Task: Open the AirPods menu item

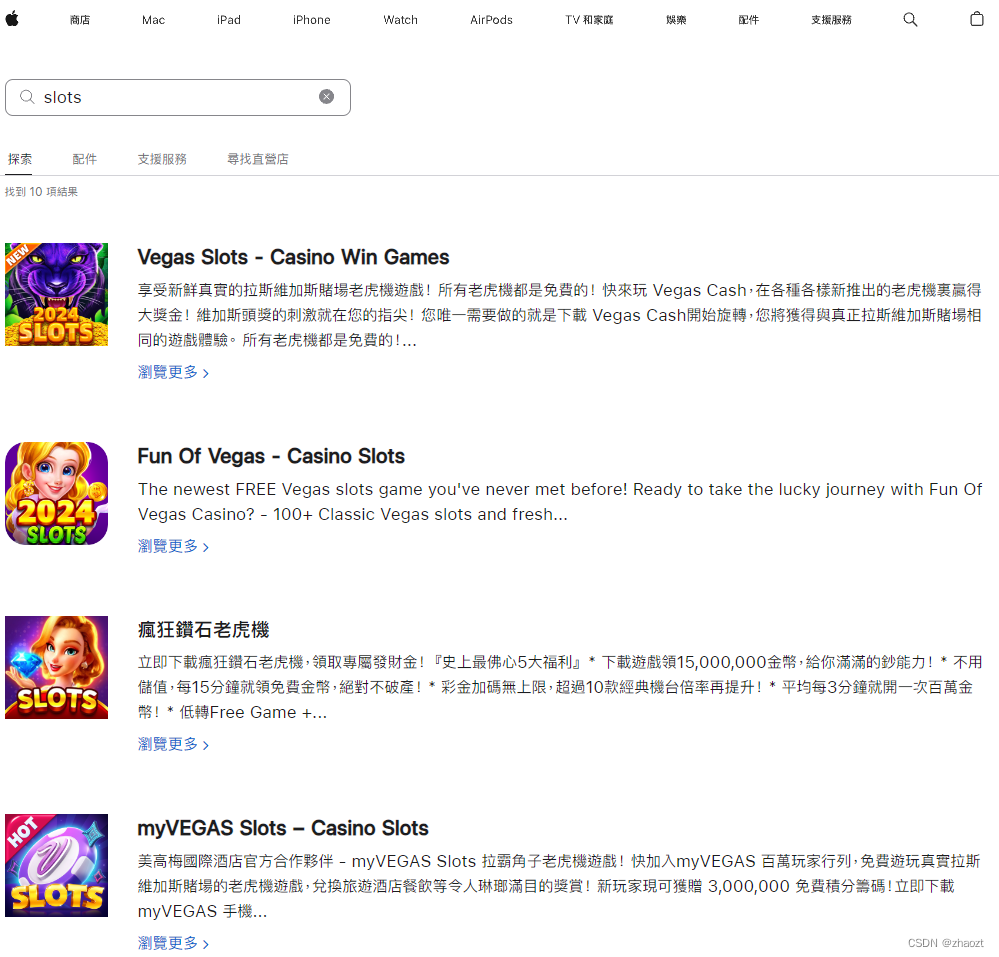Action: click(491, 20)
